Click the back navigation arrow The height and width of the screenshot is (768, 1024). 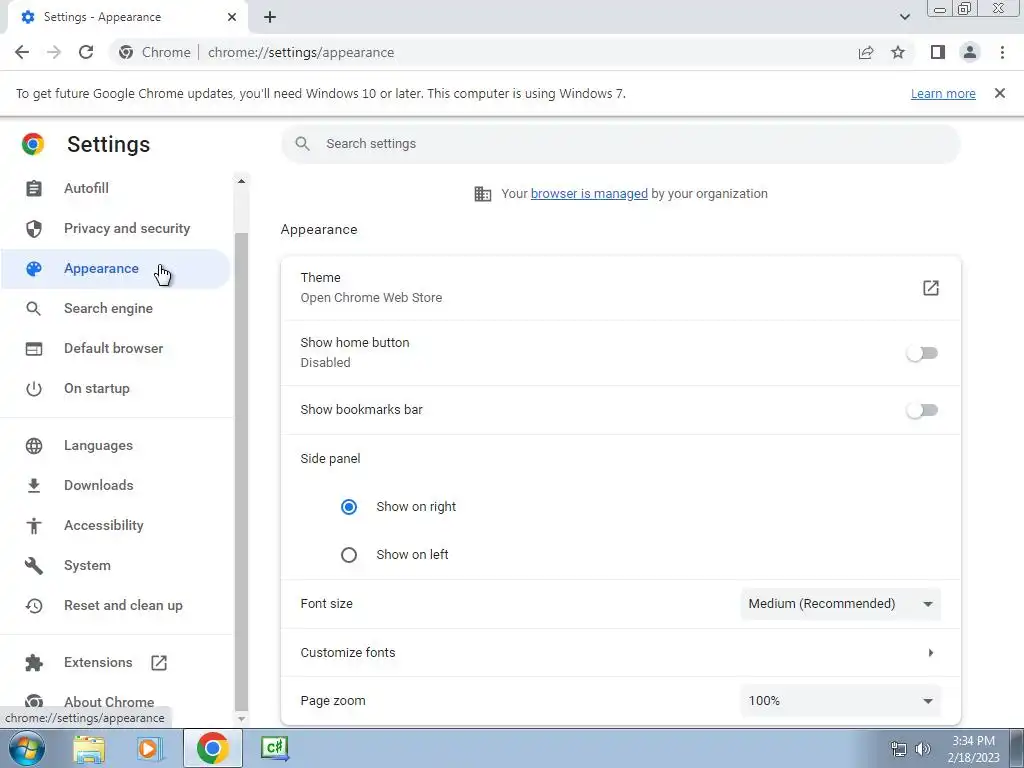click(22, 52)
